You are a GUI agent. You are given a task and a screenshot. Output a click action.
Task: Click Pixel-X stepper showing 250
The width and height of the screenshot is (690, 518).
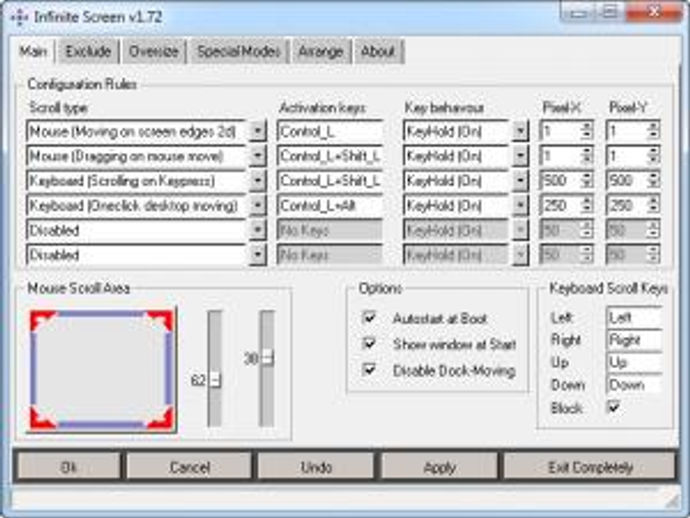587,206
